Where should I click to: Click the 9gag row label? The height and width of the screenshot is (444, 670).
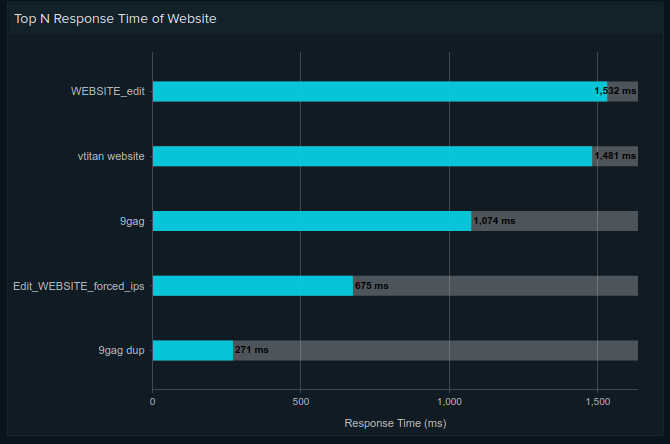132,221
